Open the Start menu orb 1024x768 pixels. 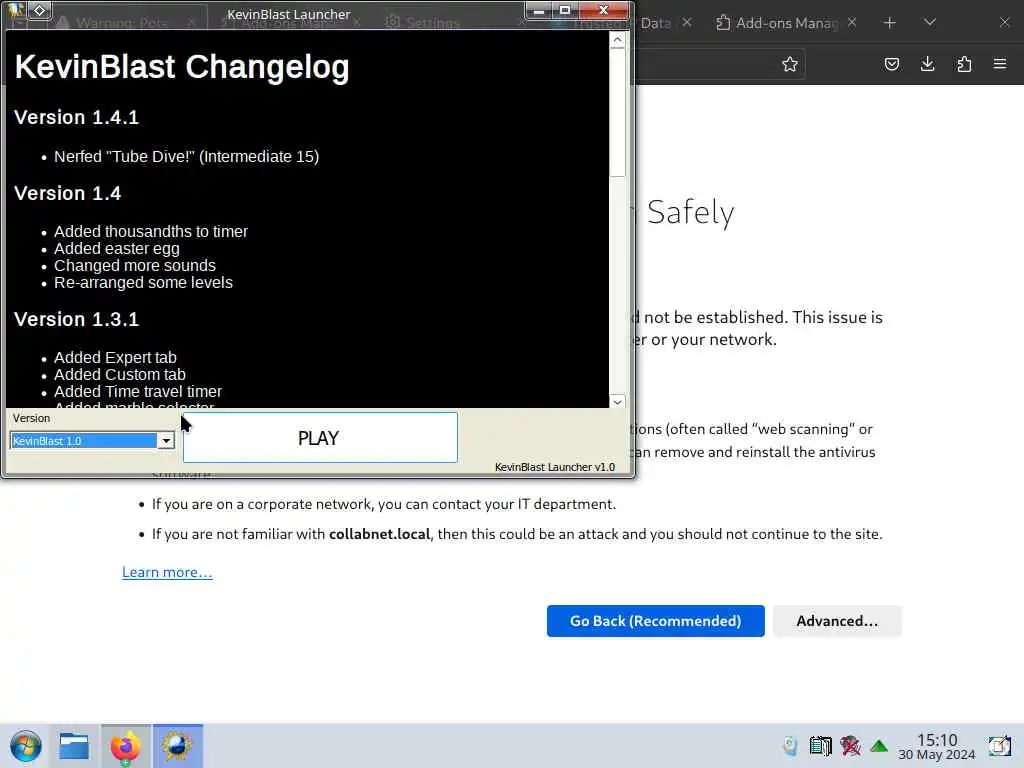[25, 746]
